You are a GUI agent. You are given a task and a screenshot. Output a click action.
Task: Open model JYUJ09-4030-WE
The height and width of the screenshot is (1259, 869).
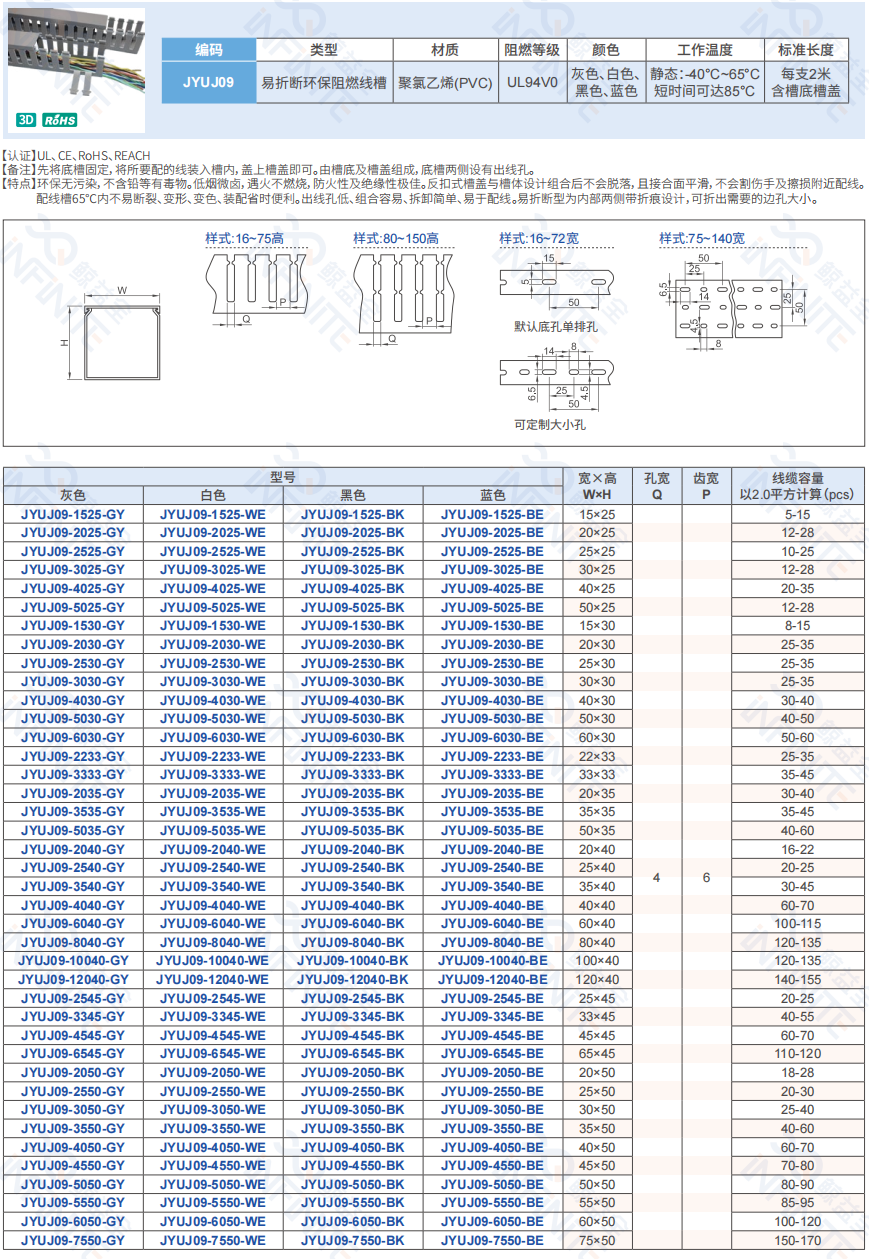213,700
